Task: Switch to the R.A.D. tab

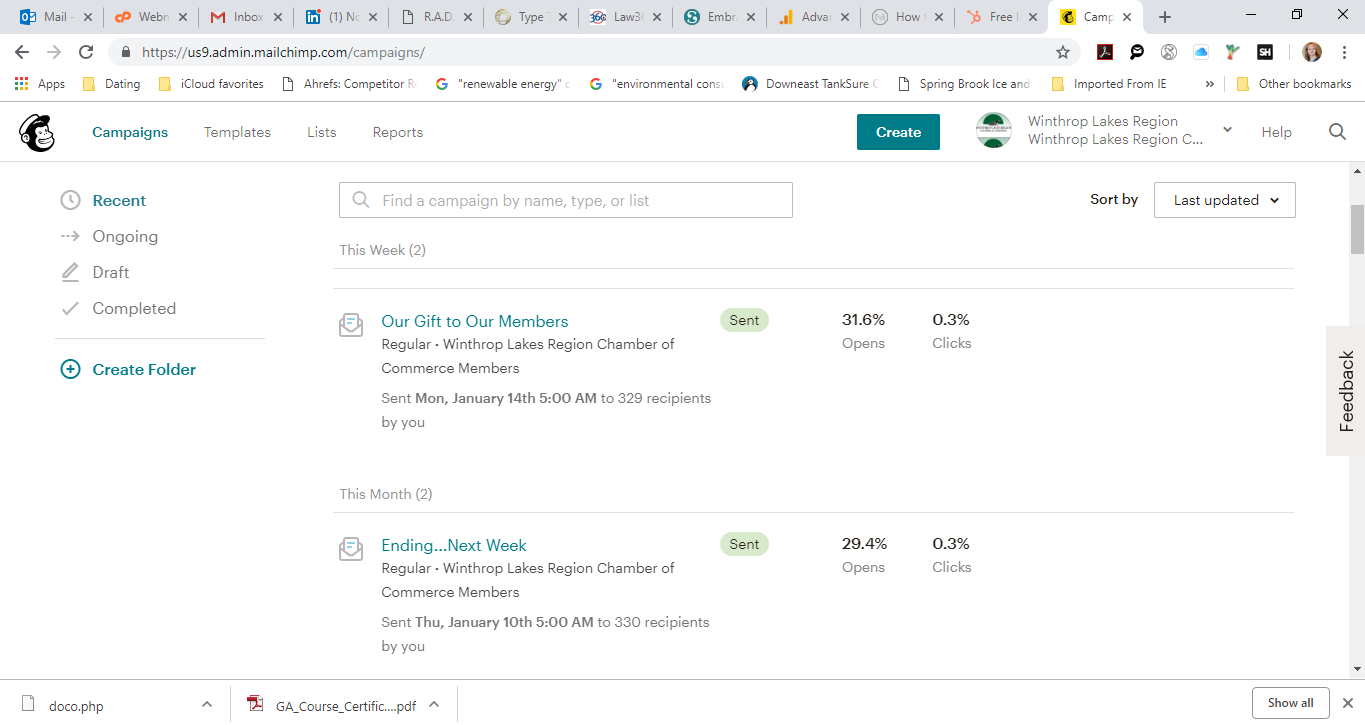Action: [435, 17]
